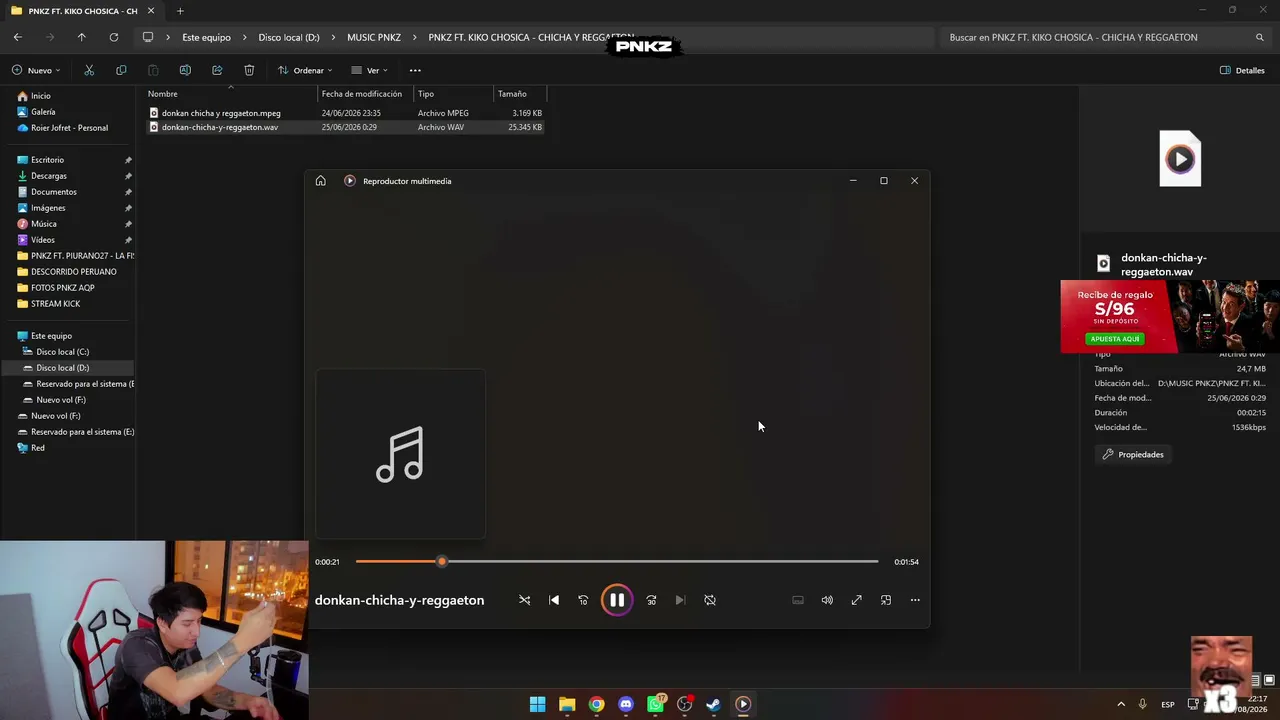Open mini player view
The width and height of the screenshot is (1280, 720).
(x=886, y=600)
